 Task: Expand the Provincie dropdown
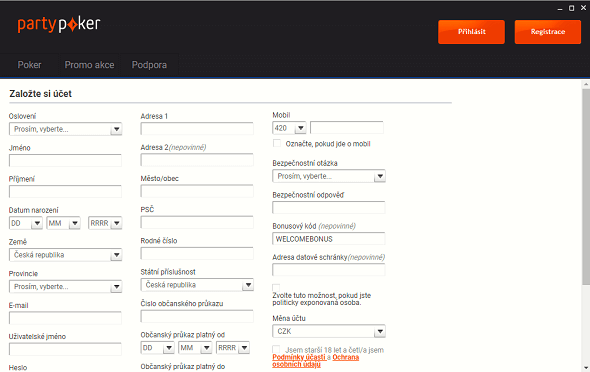(65, 287)
